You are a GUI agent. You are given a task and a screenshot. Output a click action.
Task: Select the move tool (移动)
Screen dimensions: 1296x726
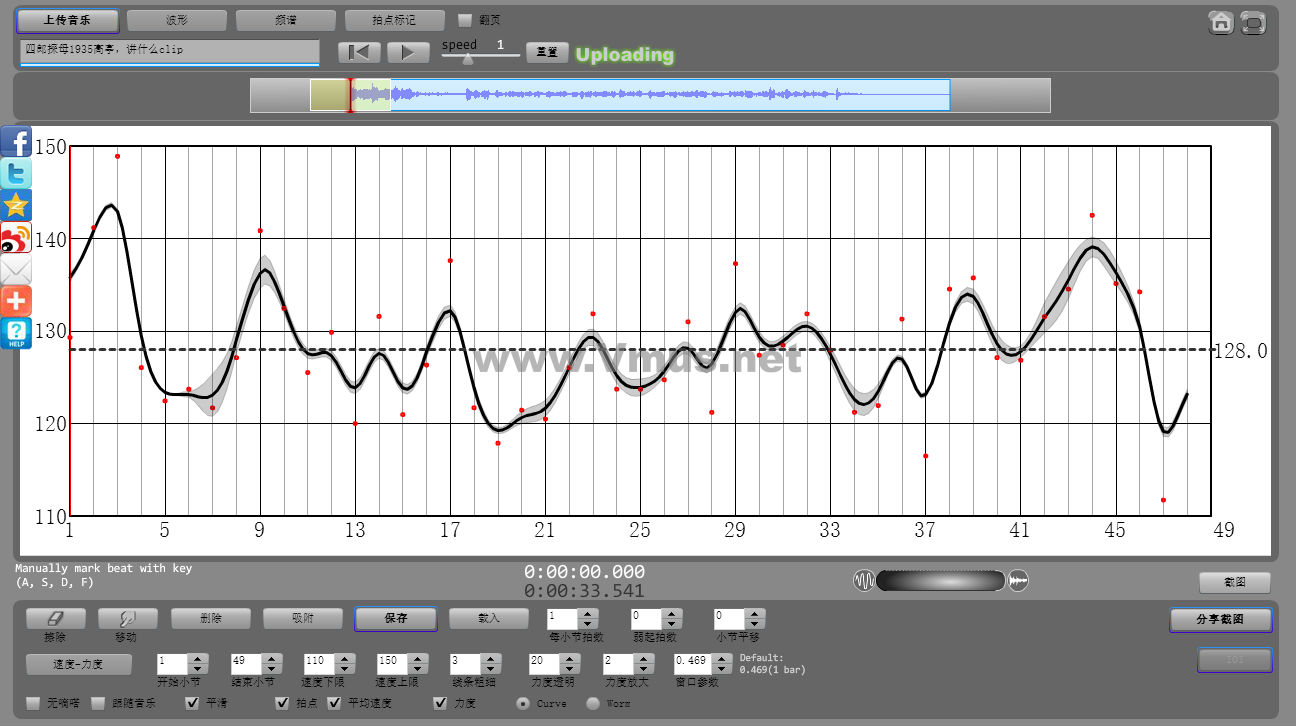tap(127, 619)
